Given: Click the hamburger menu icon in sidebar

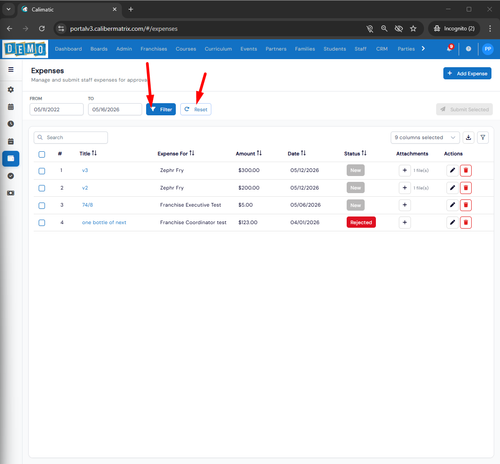Looking at the screenshot, I should point(11,70).
